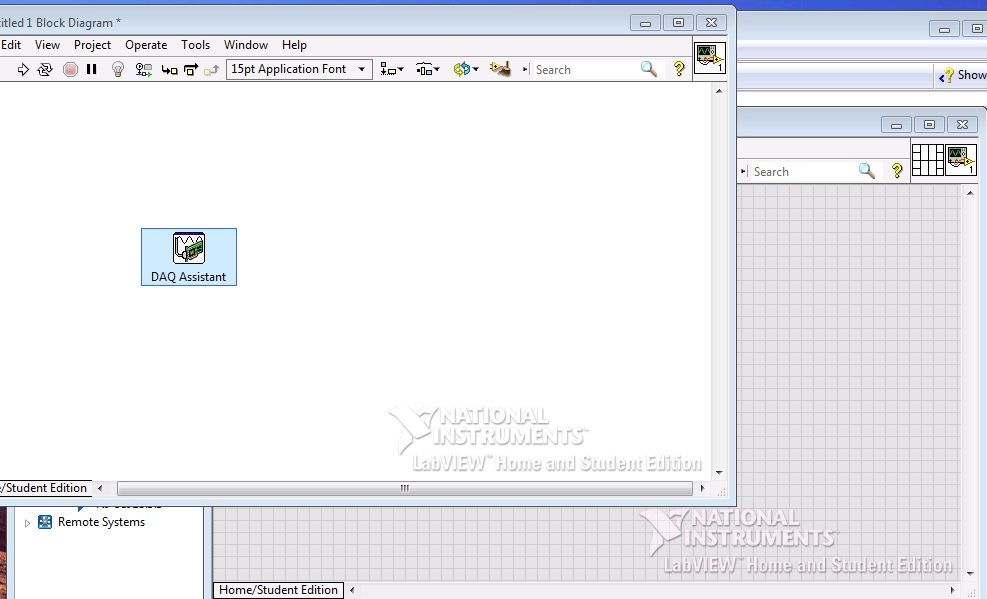The width and height of the screenshot is (987, 599).
Task: Click the Step Over toolbar icon
Action: click(191, 69)
